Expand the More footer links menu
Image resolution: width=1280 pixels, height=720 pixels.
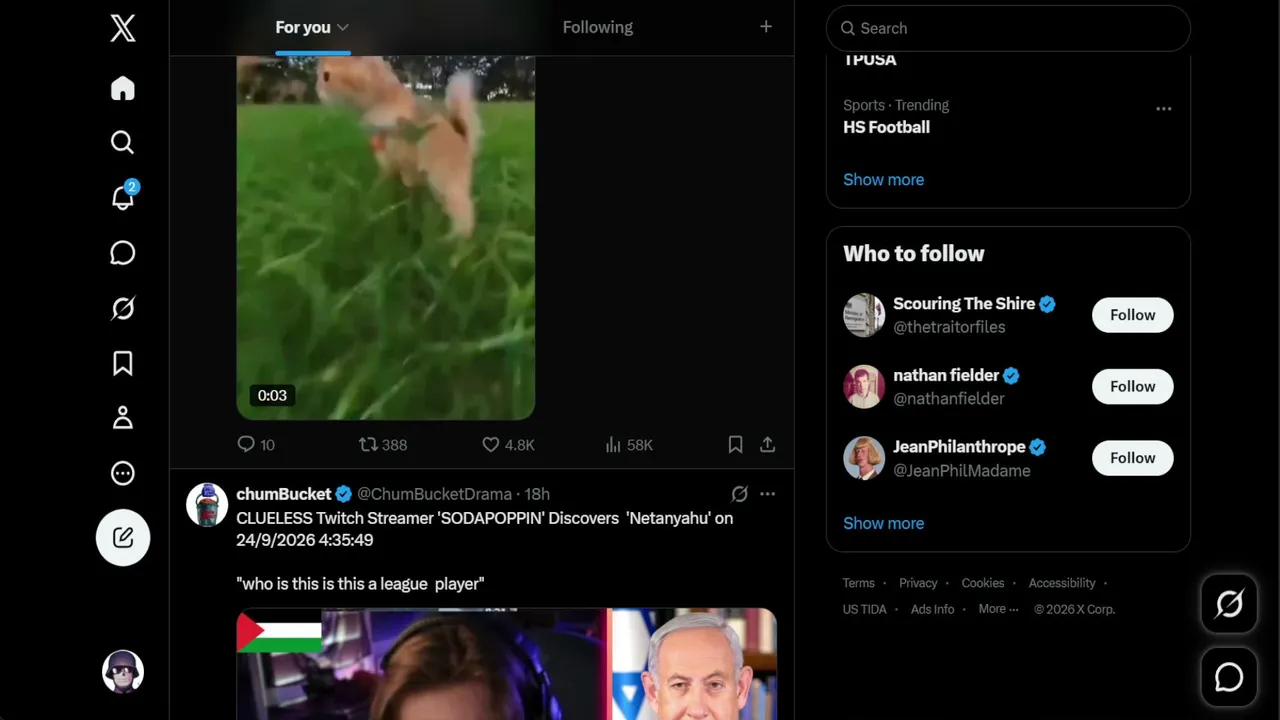click(998, 609)
